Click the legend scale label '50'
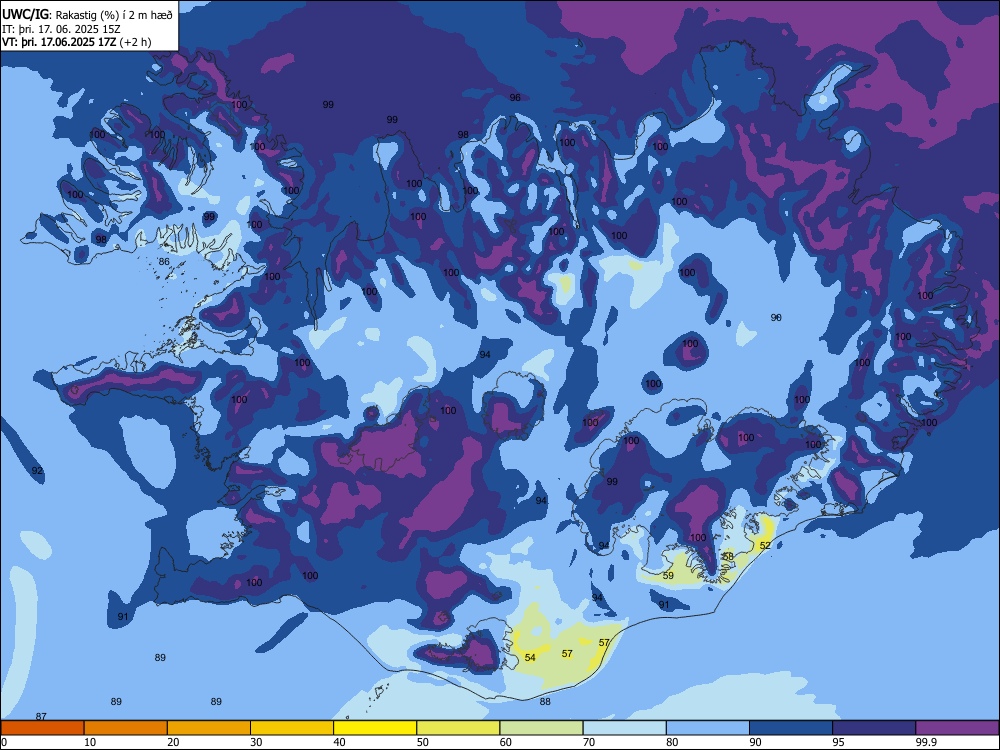The height and width of the screenshot is (750, 1000). [422, 742]
